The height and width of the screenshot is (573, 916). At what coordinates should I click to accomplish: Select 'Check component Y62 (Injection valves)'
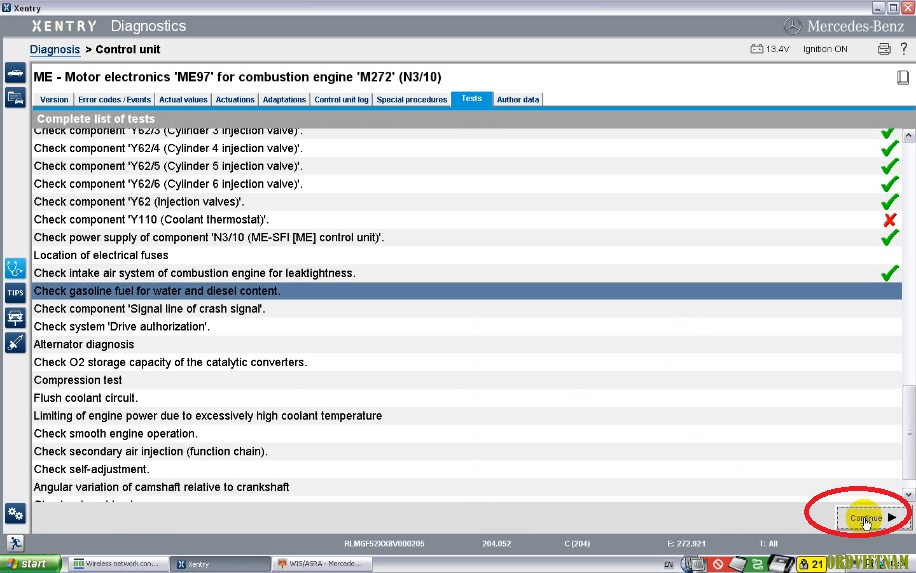coord(467,202)
